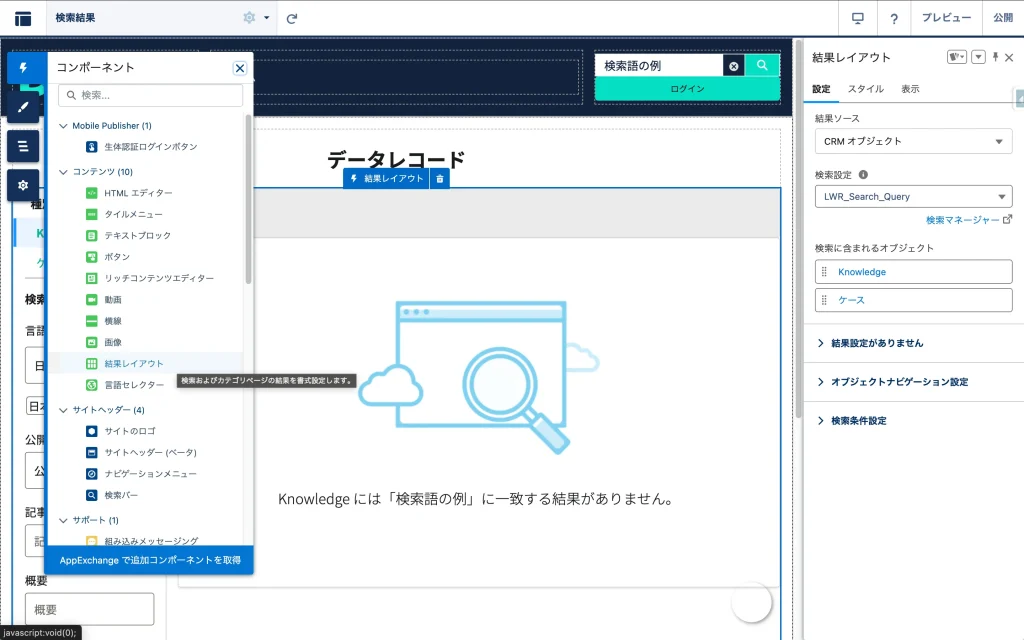
Task: Open the 結果ソース dropdown
Action: coord(913,141)
